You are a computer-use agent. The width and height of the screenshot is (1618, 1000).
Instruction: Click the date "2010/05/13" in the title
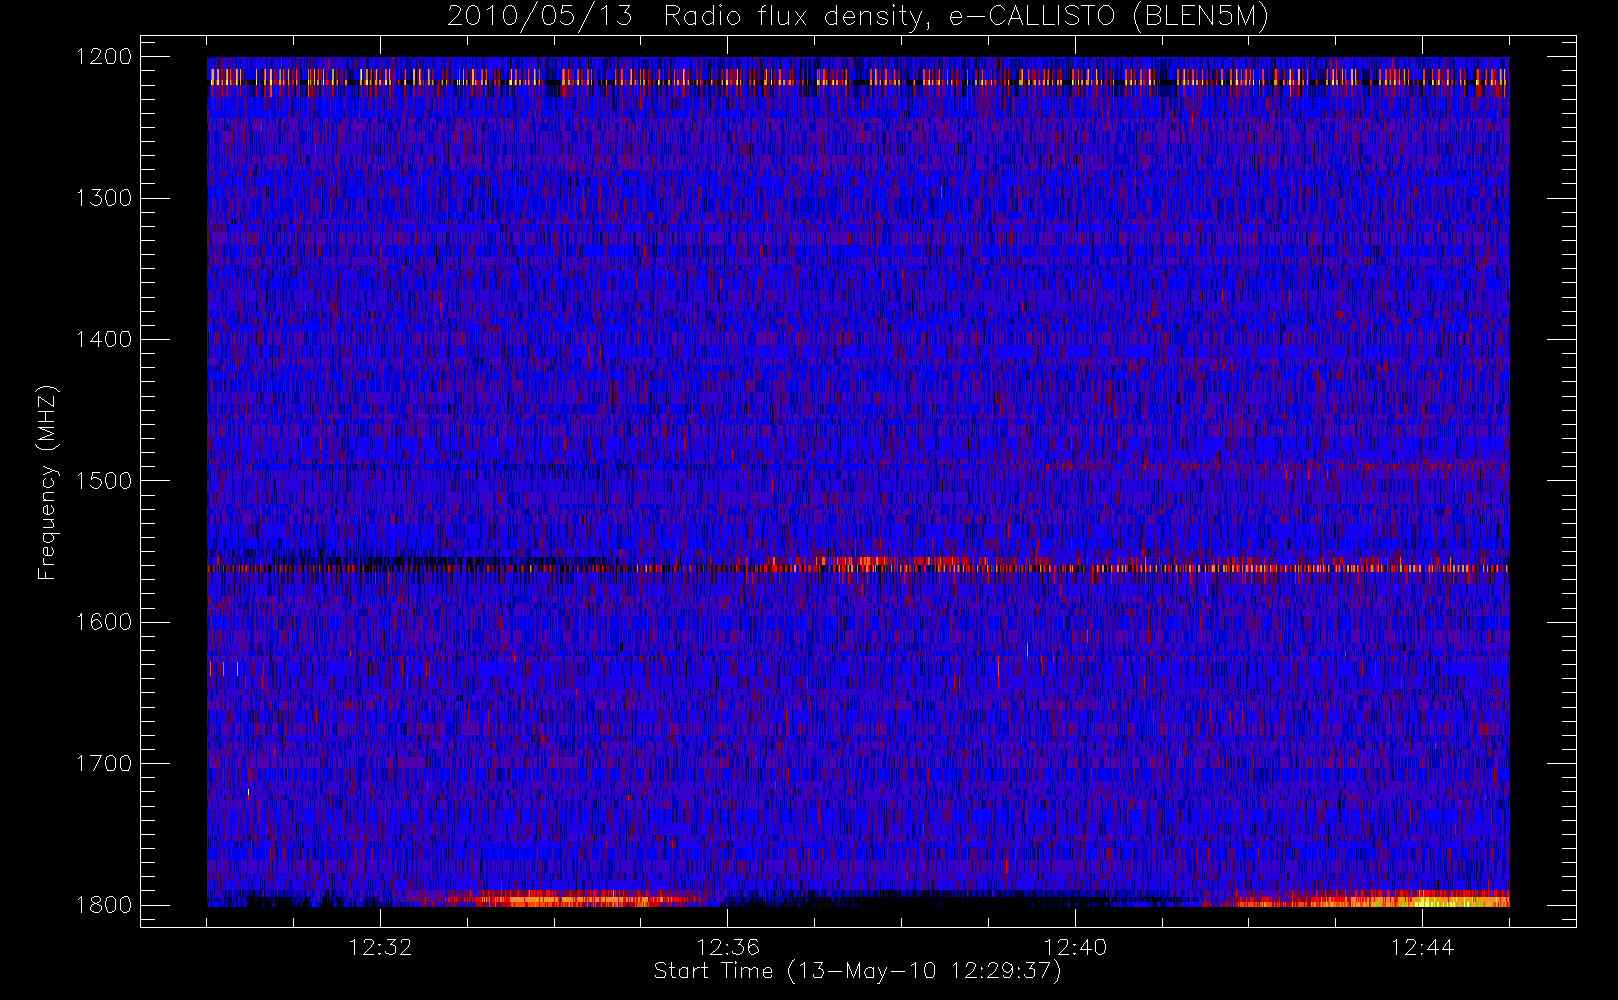tap(540, 17)
